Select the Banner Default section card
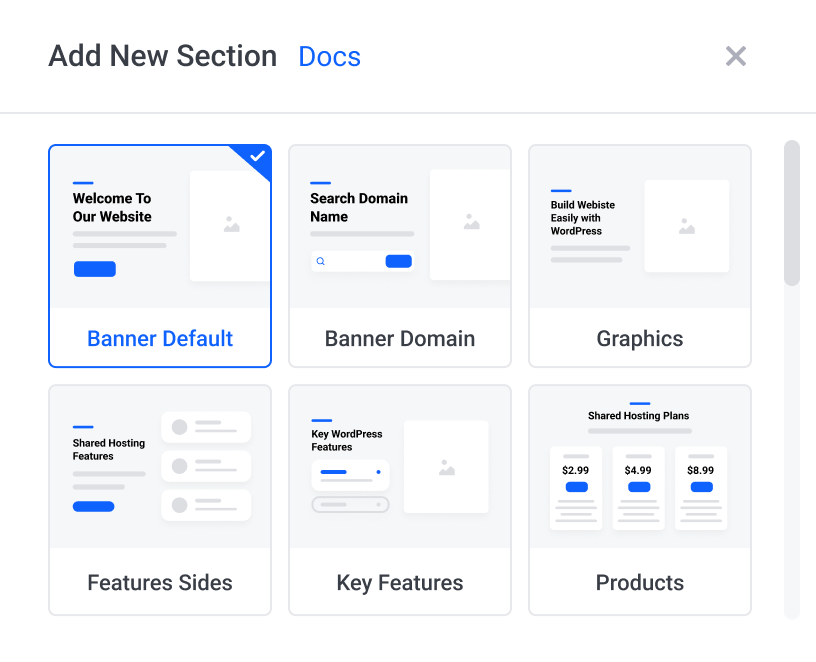This screenshot has width=816, height=662. (160, 256)
